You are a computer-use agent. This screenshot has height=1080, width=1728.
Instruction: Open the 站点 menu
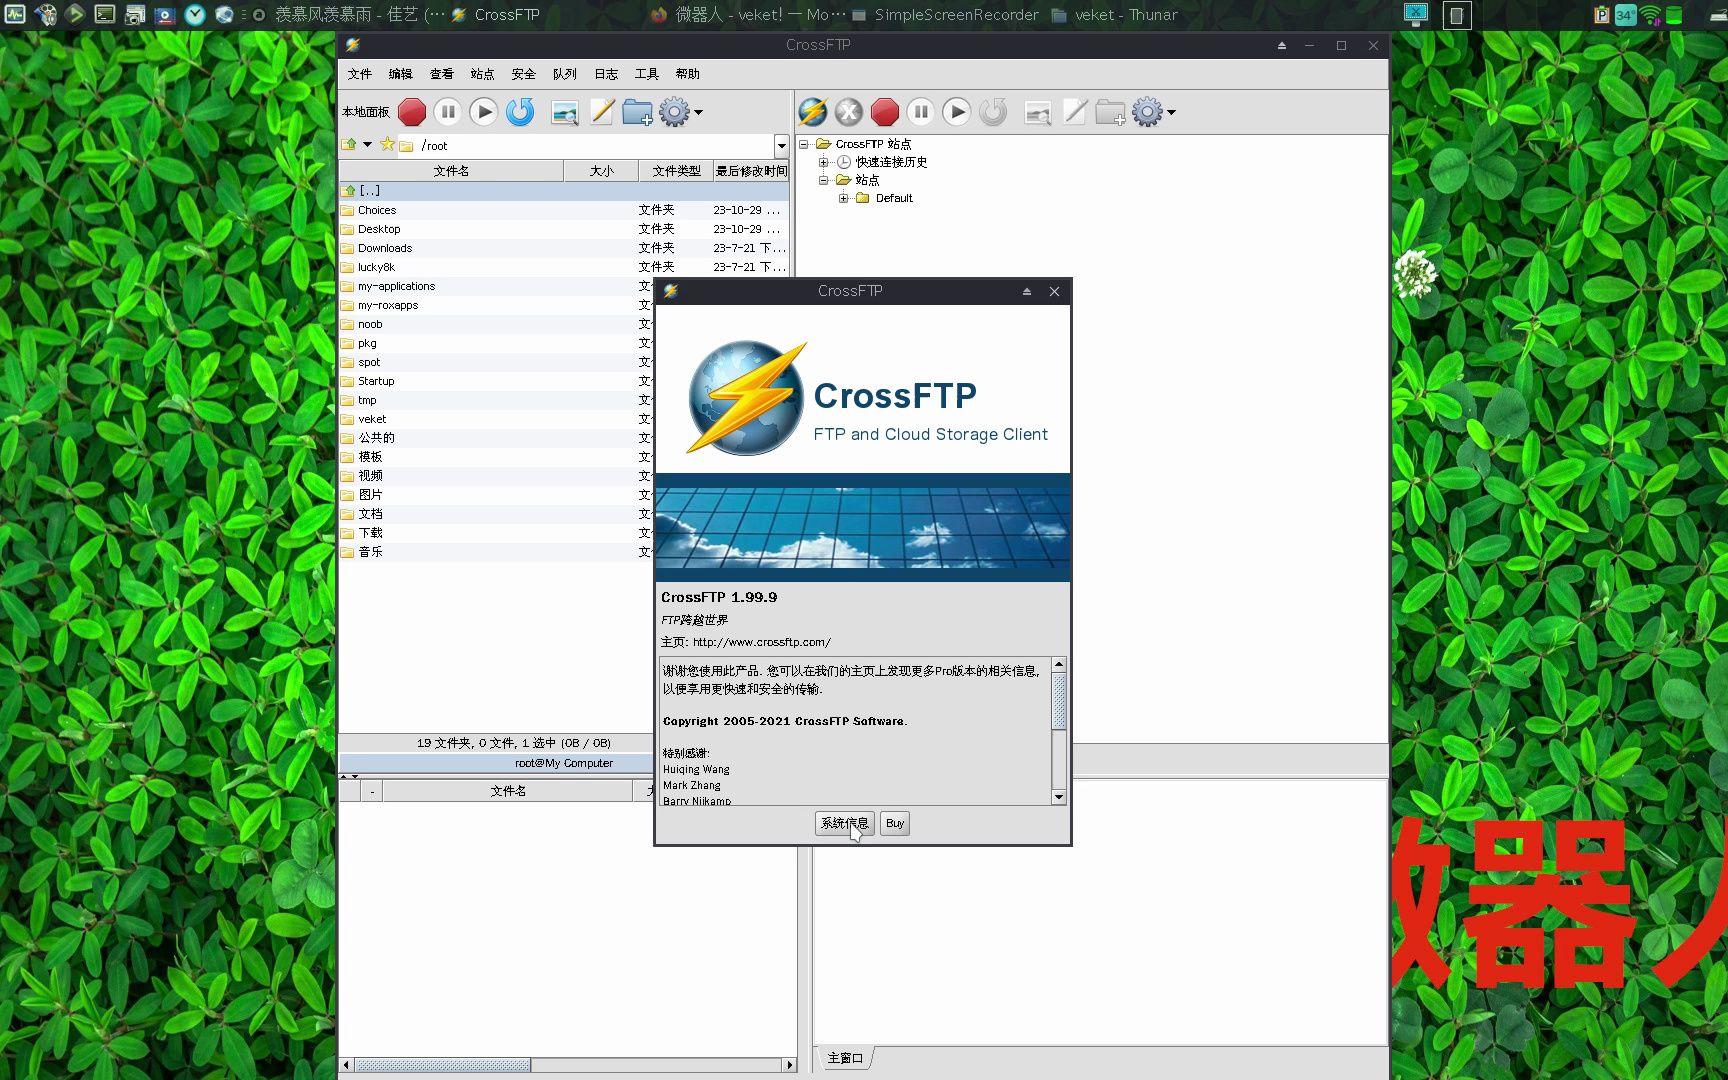point(483,74)
